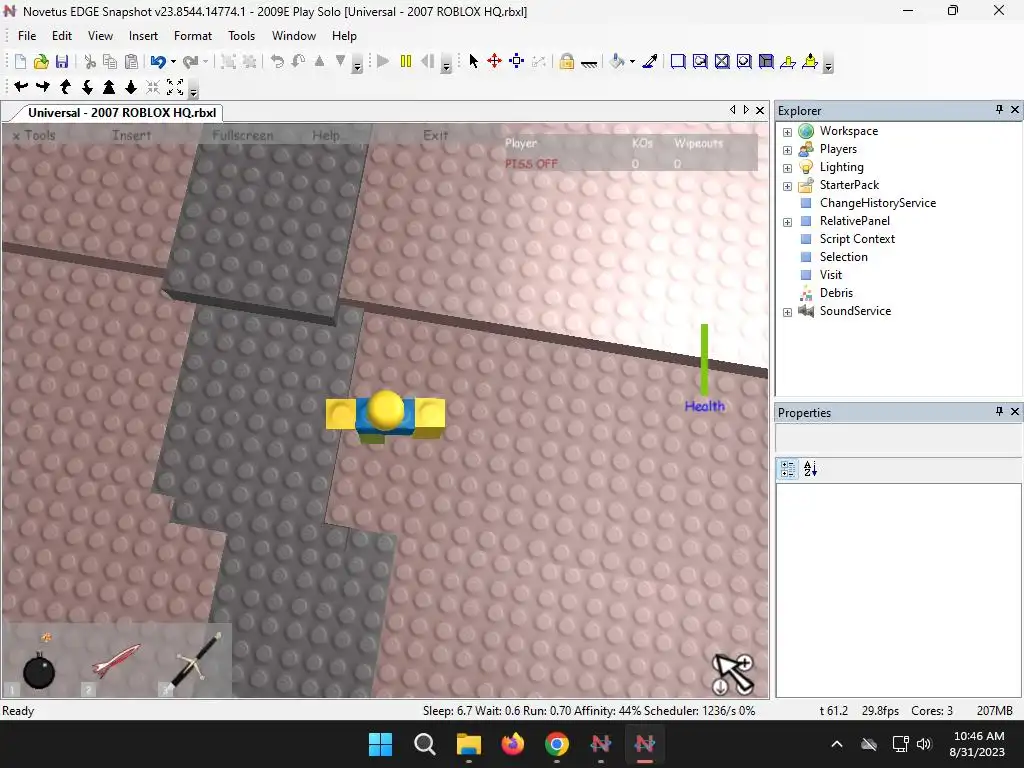Open the View menu

coord(100,36)
